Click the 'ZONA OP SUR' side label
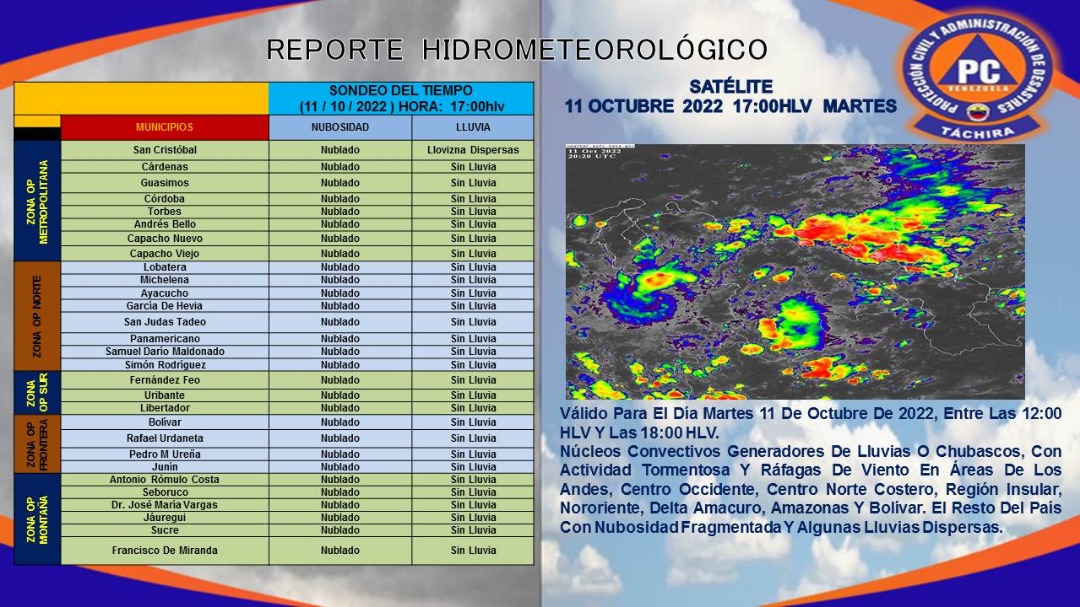Screen dimensions: 1080x607 pyautogui.click(x=37, y=393)
